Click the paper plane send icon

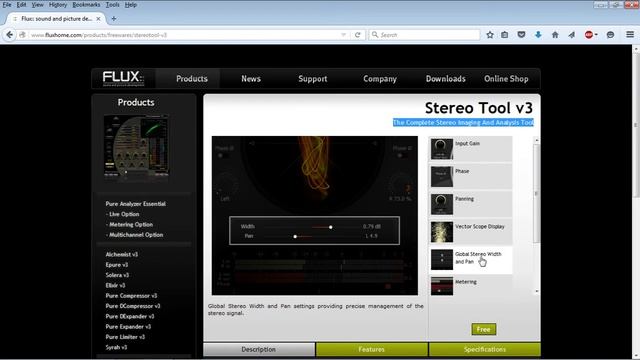[x=571, y=35]
